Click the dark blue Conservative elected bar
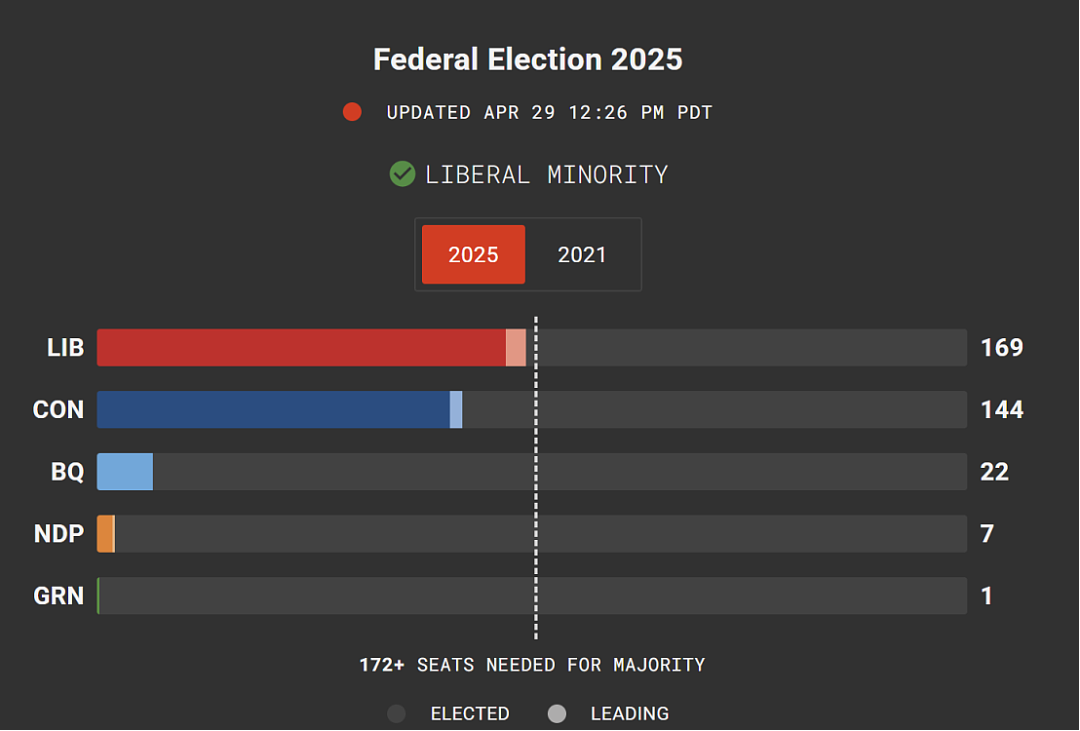Image resolution: width=1080 pixels, height=731 pixels. pyautogui.click(x=273, y=410)
